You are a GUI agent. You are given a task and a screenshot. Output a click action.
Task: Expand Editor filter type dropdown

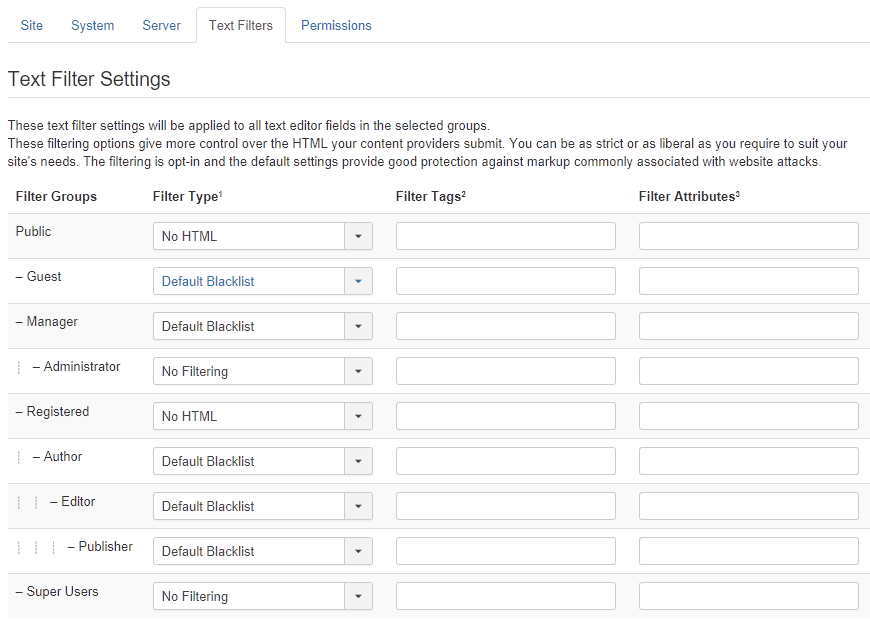point(263,506)
